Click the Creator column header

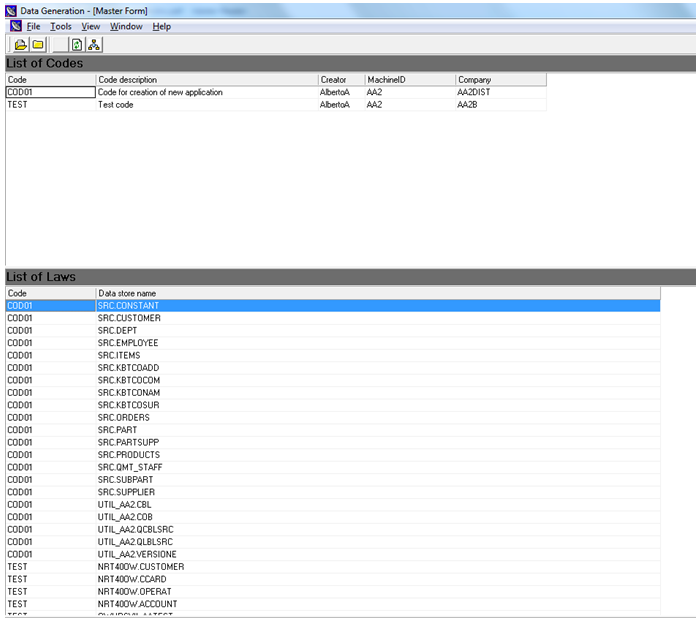click(x=340, y=80)
